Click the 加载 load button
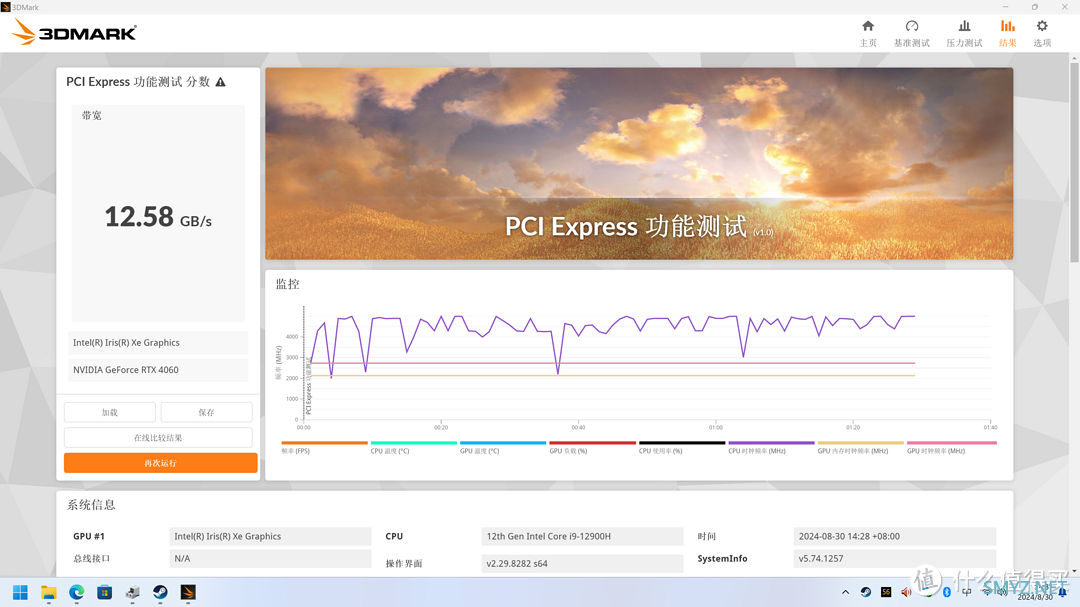Viewport: 1080px width, 607px height. pos(110,412)
